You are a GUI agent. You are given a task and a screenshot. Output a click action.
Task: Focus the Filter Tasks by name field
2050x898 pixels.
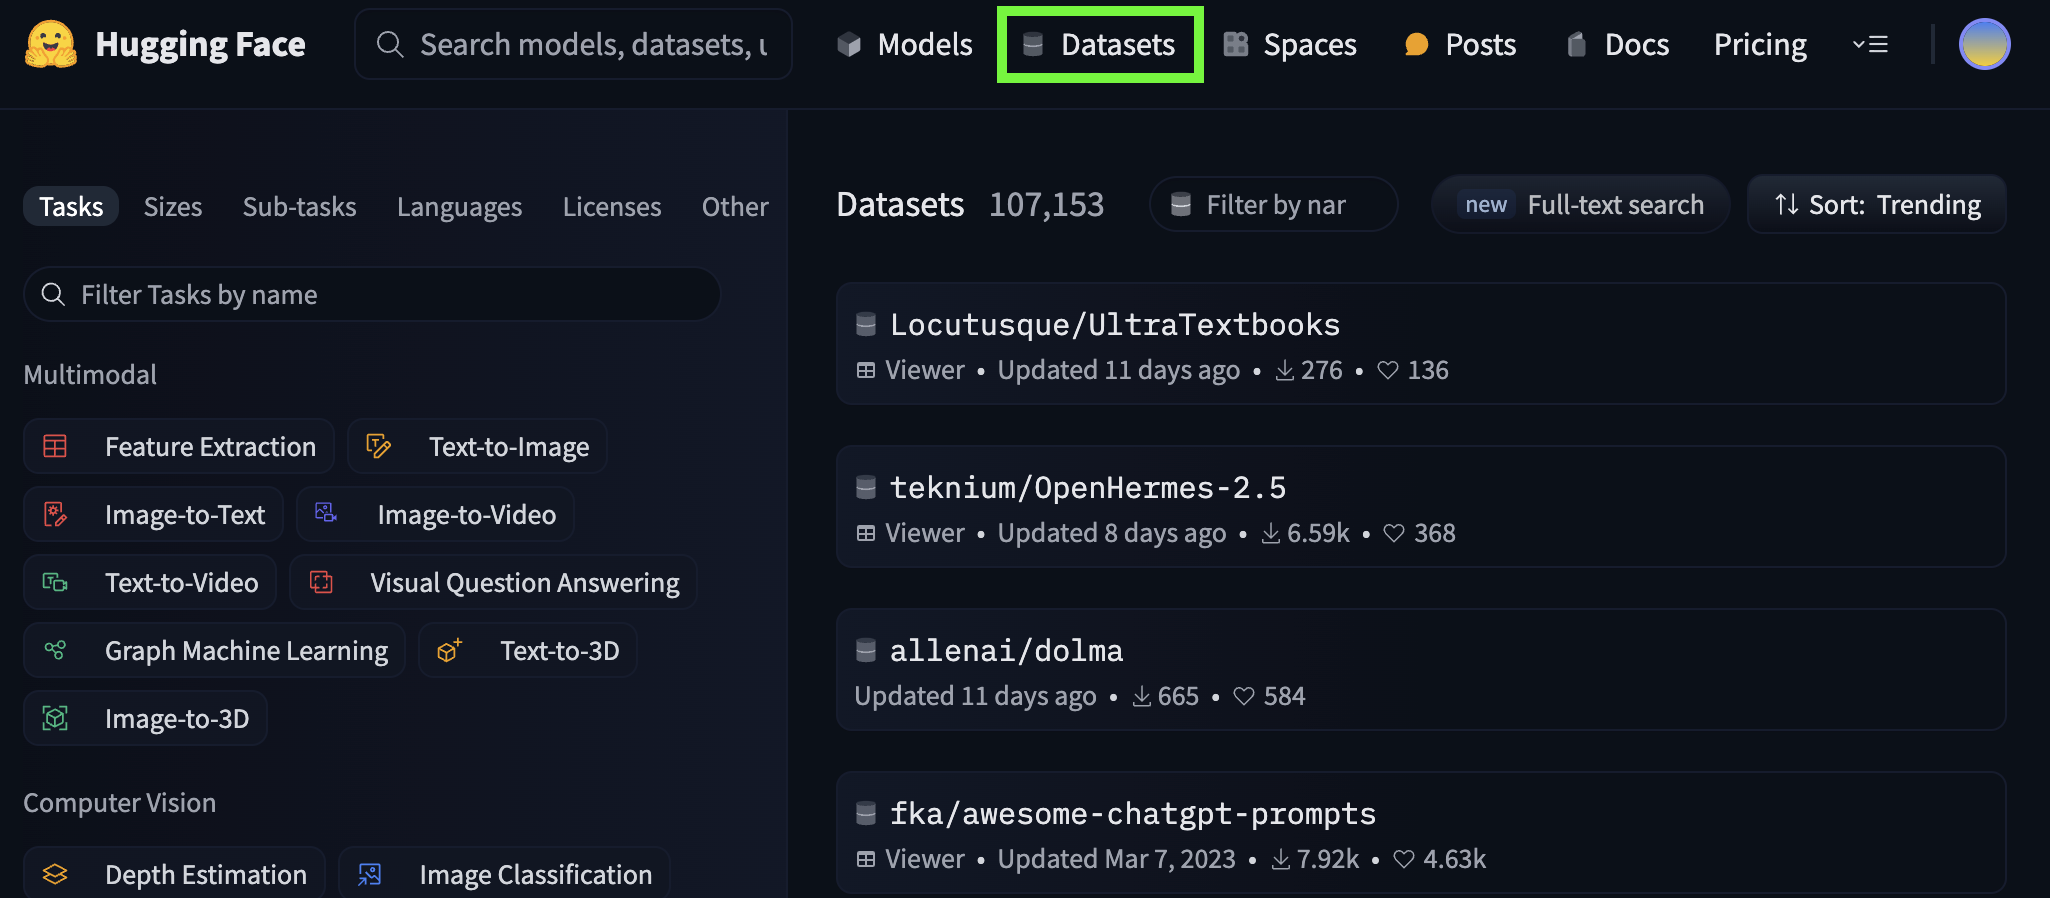[x=372, y=294]
